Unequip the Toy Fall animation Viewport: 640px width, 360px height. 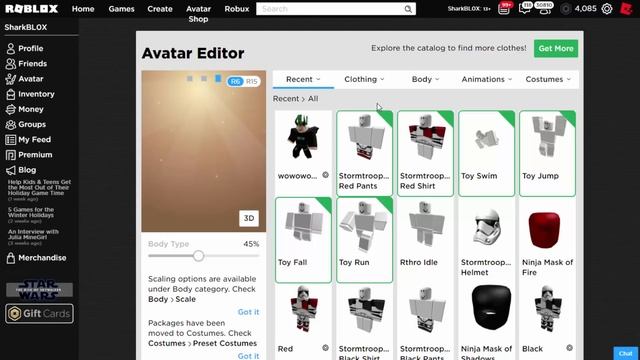[x=303, y=240]
